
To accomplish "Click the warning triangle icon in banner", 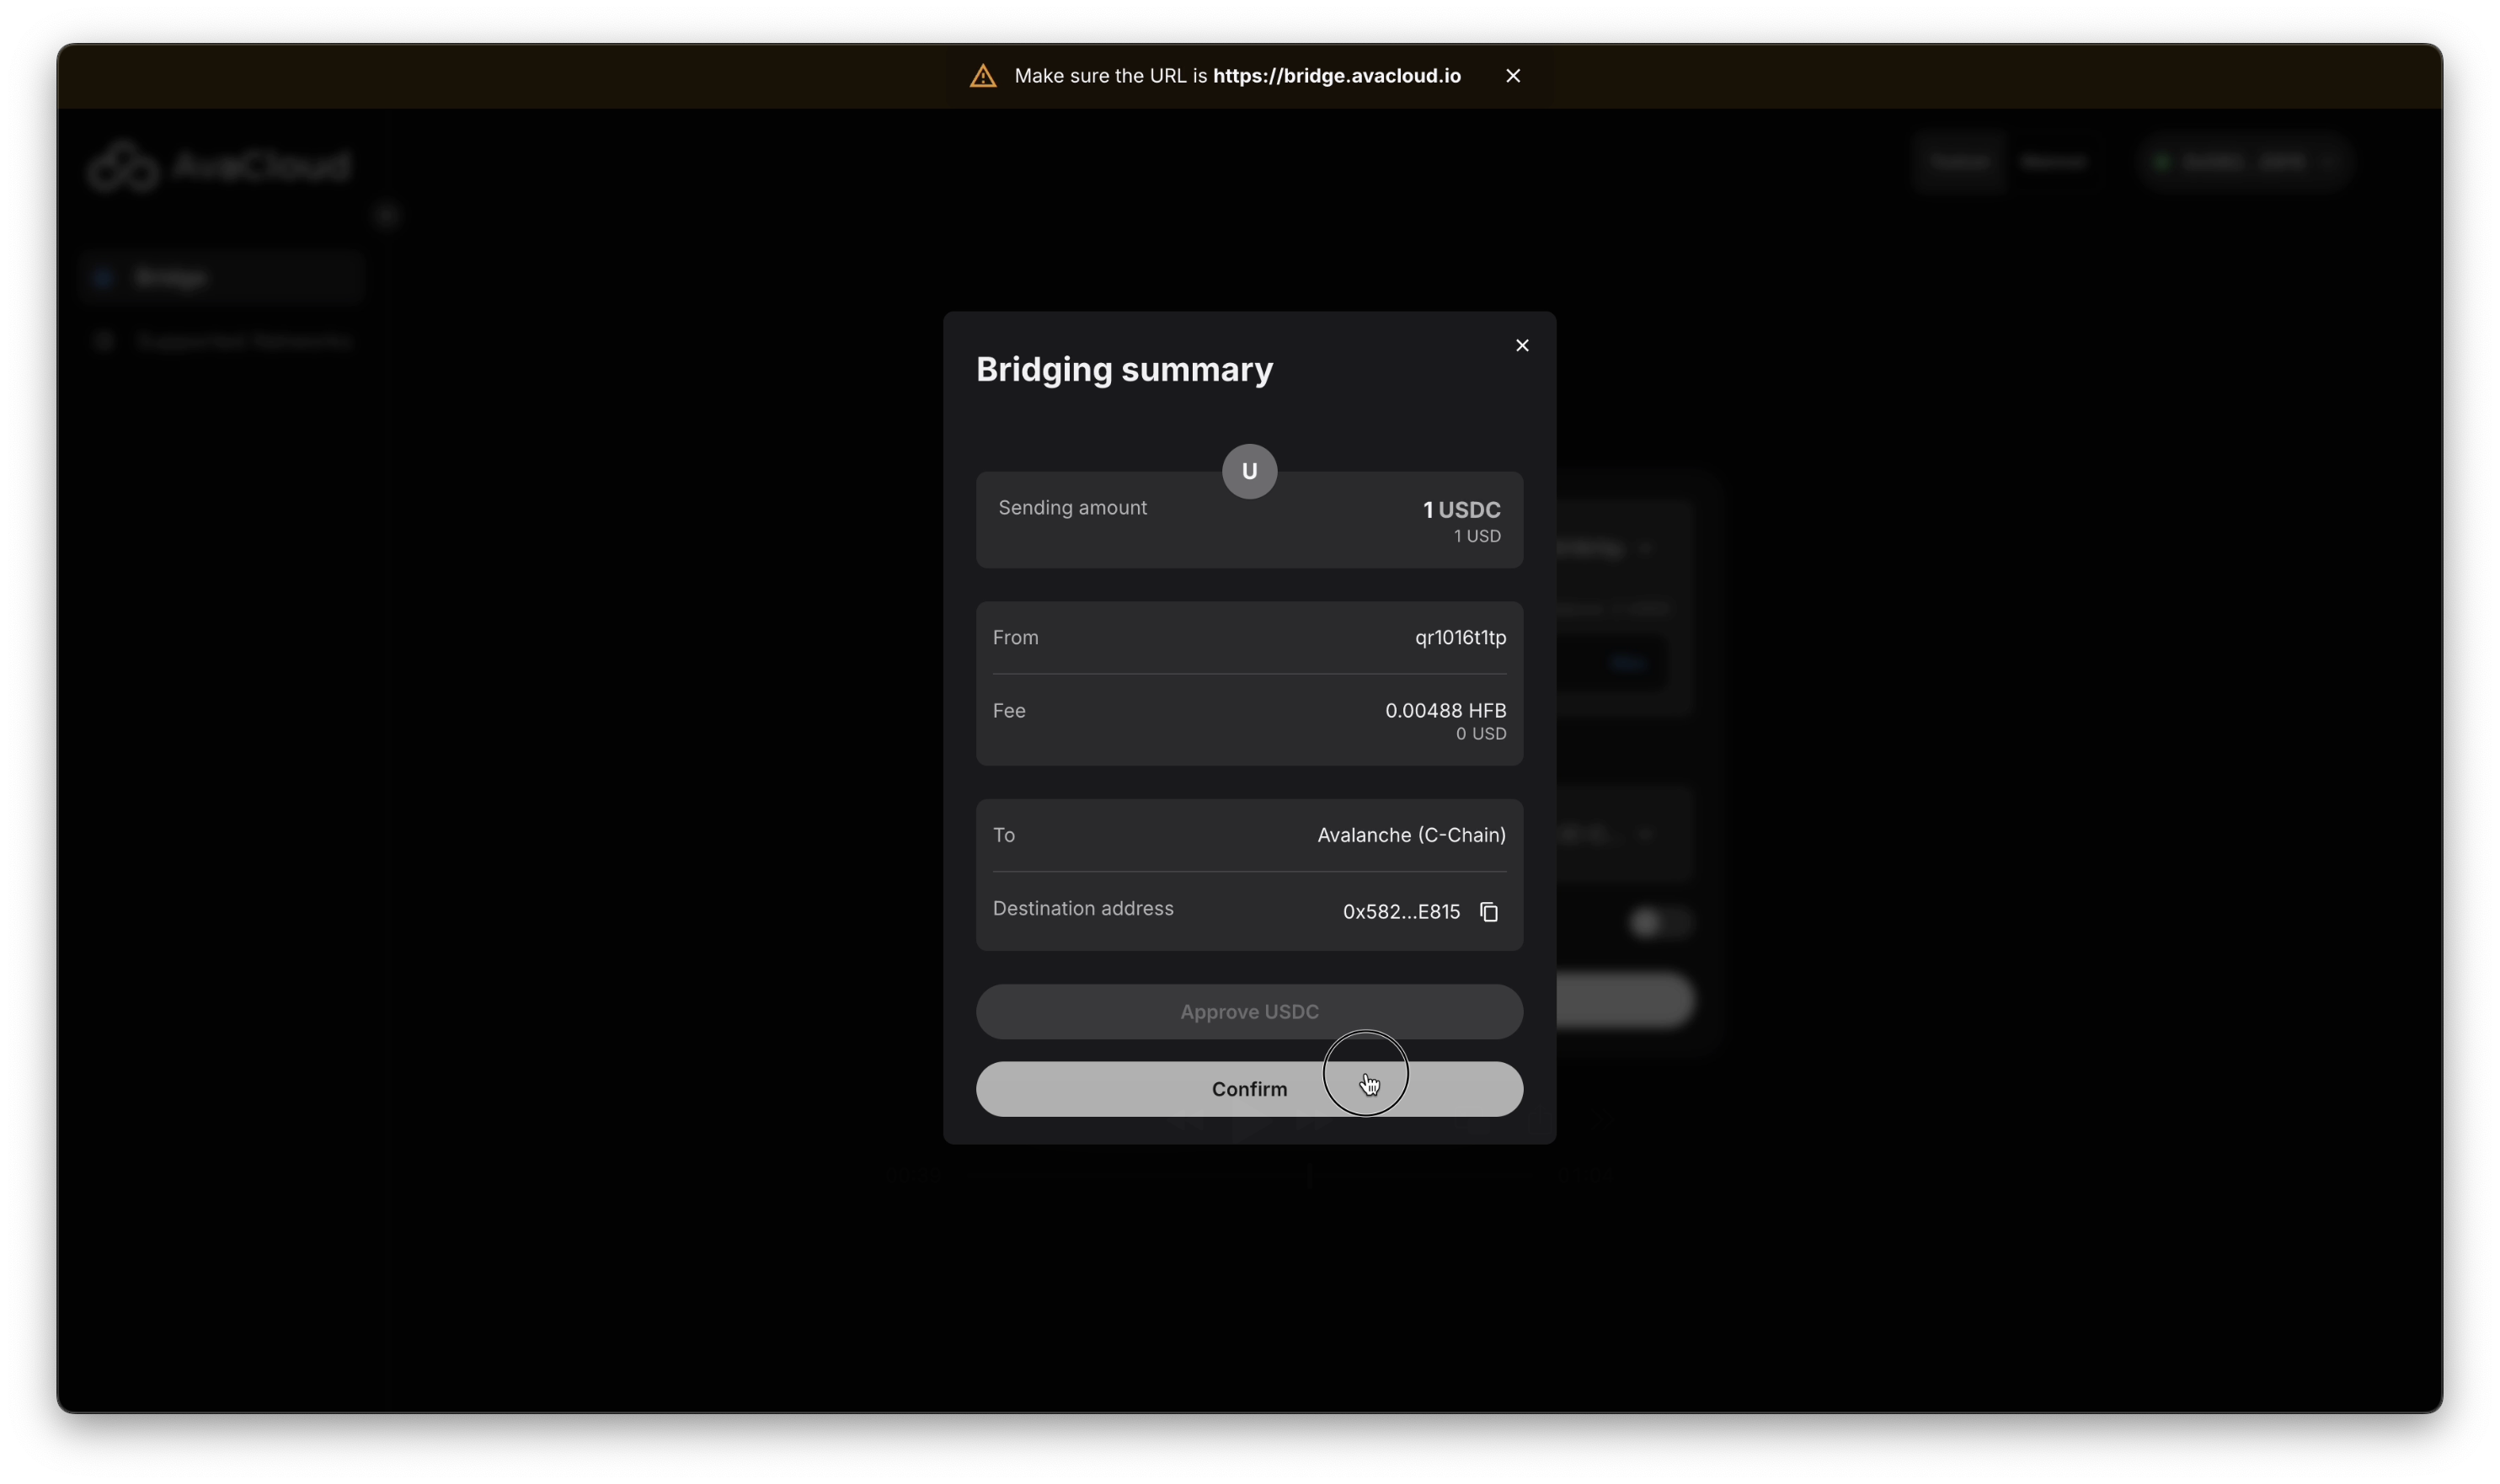I will 983,76.
